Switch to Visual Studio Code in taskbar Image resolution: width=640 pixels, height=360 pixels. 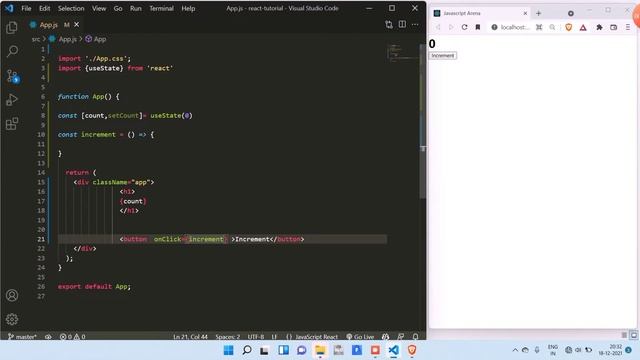point(393,350)
